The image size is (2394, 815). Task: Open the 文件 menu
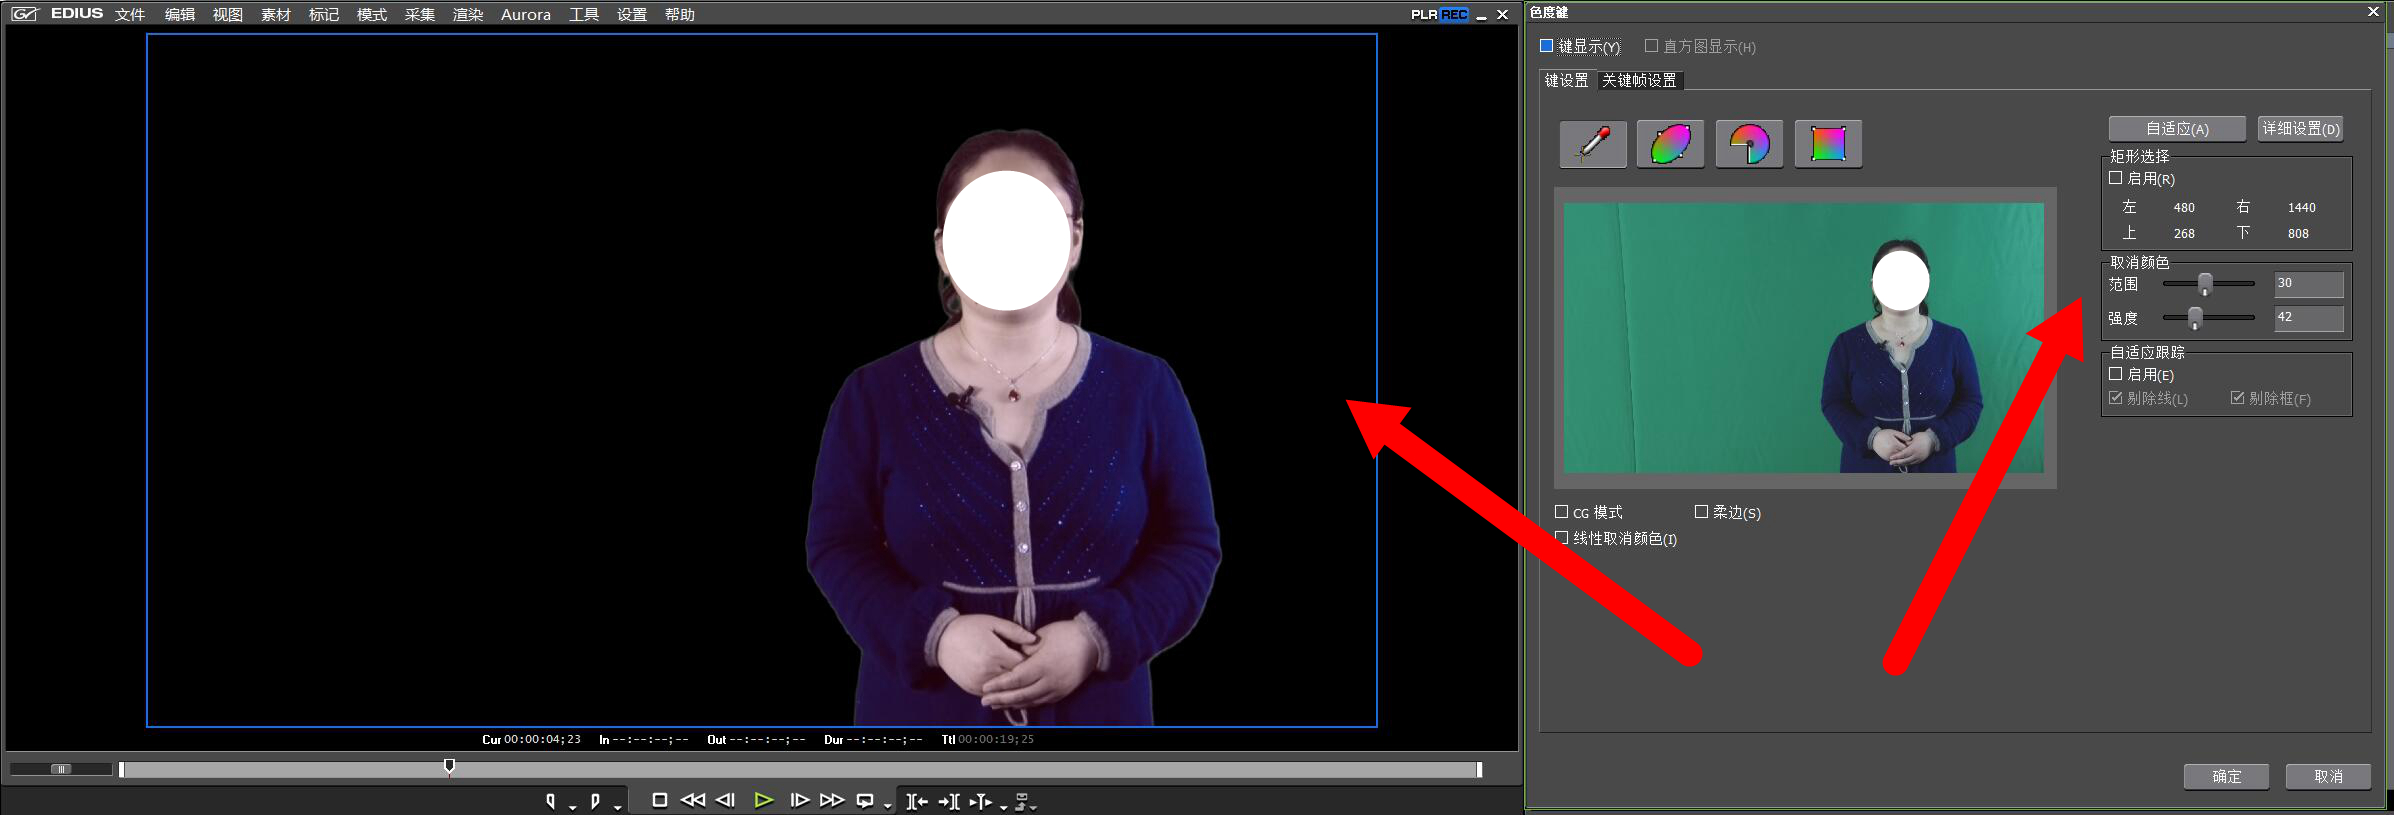coord(130,14)
